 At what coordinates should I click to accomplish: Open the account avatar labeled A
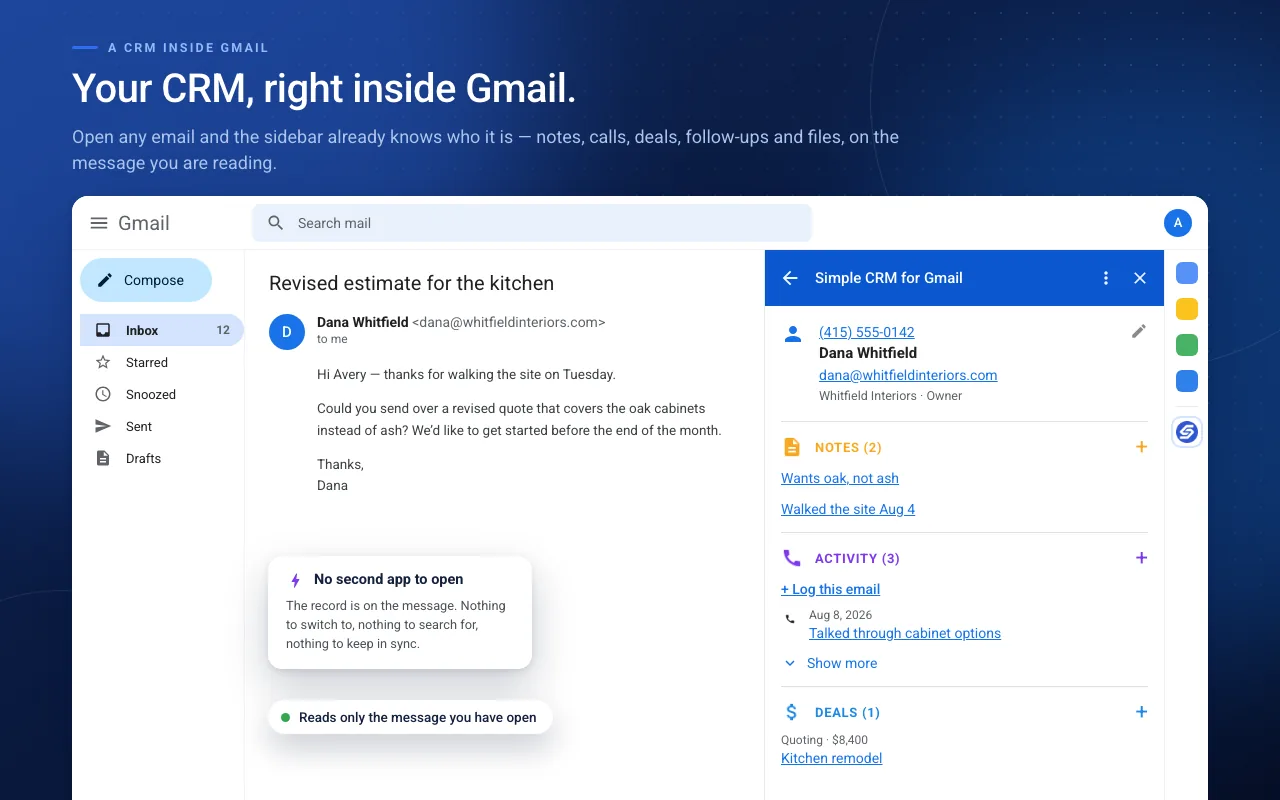1178,223
